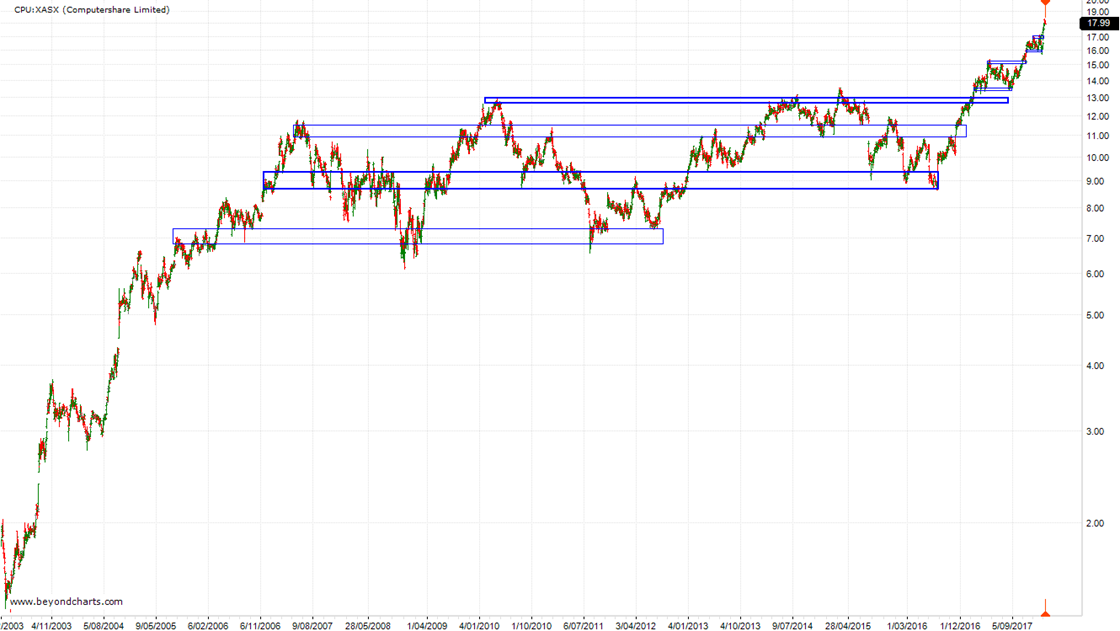Click the 14.00 price axis label
This screenshot has height=631, width=1120.
click(x=1096, y=81)
